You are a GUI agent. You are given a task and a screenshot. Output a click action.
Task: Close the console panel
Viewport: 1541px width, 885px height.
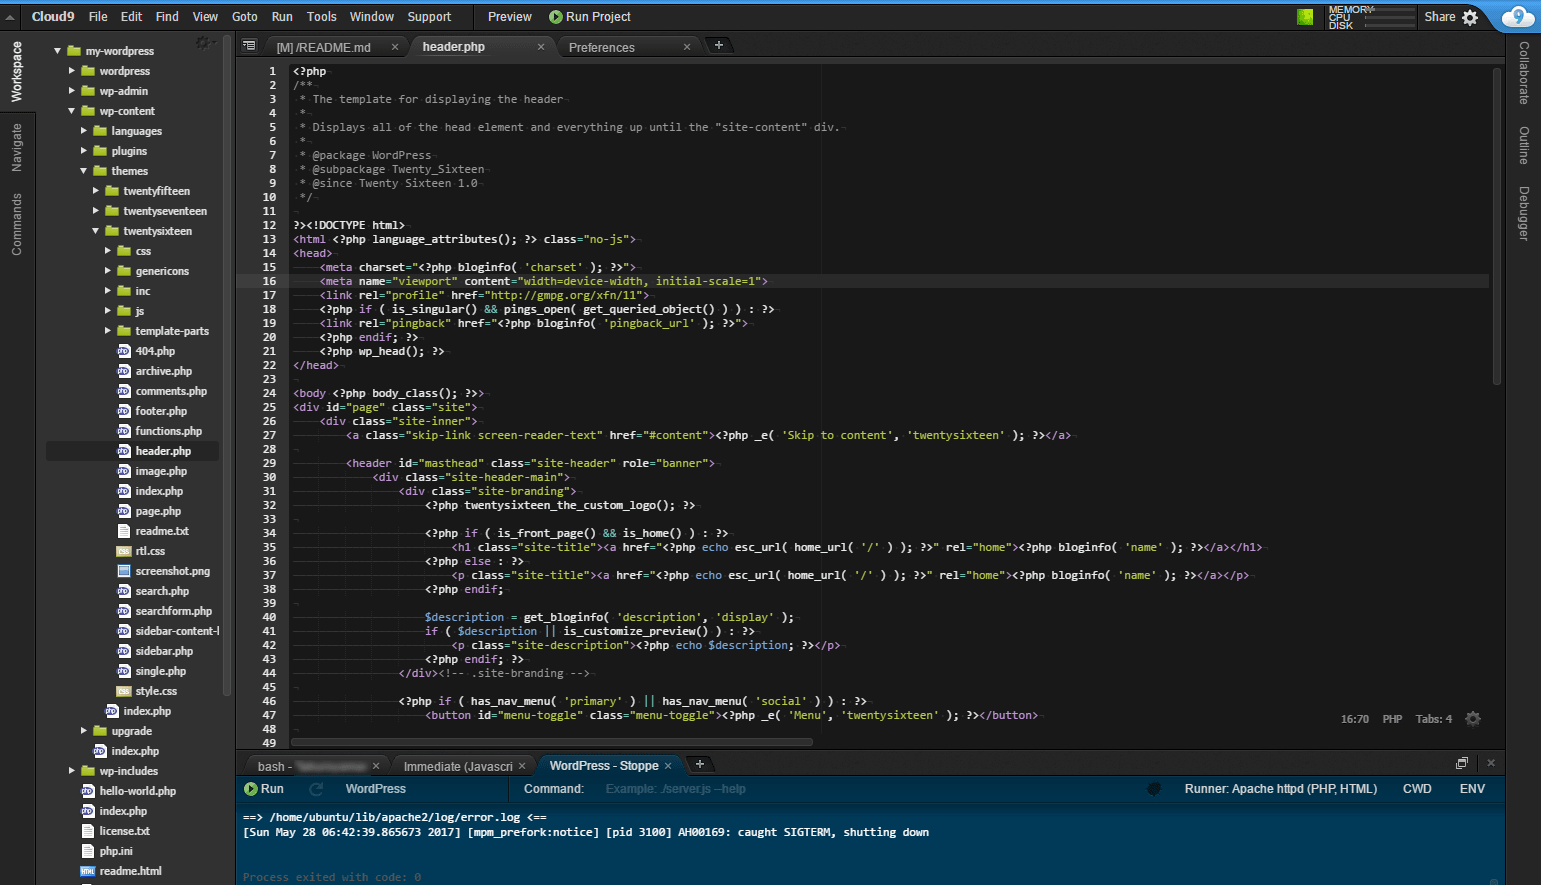click(1491, 763)
